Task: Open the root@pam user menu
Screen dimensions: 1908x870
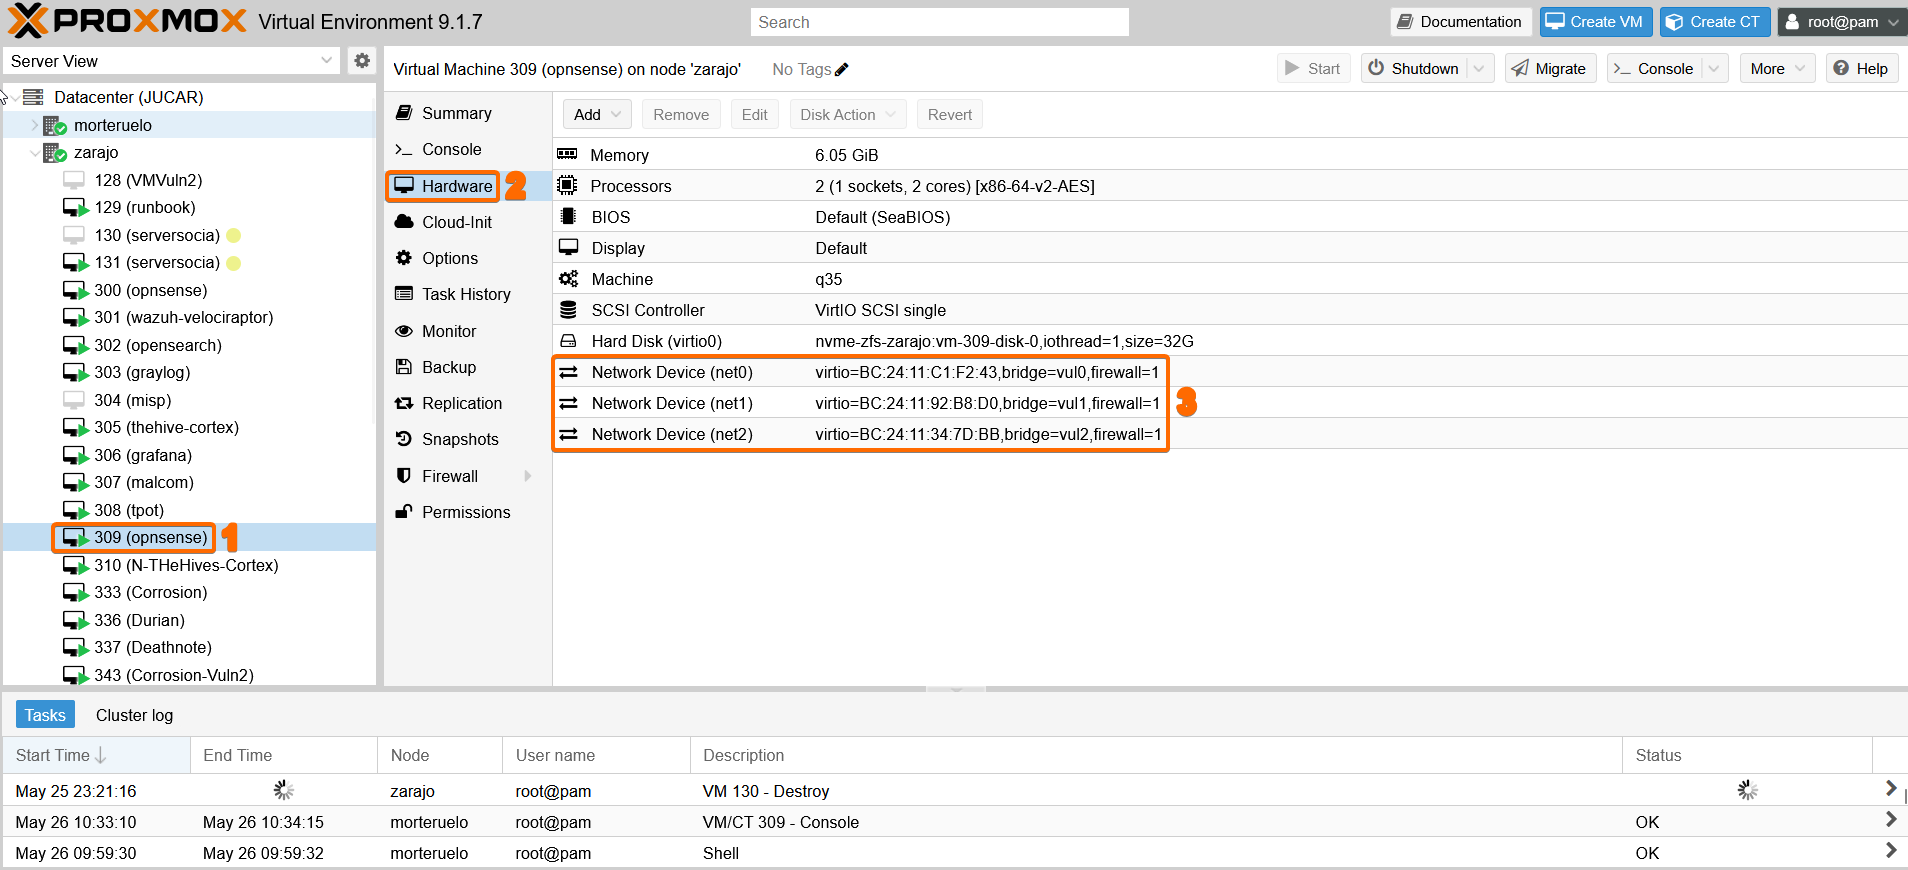Action: (1842, 22)
